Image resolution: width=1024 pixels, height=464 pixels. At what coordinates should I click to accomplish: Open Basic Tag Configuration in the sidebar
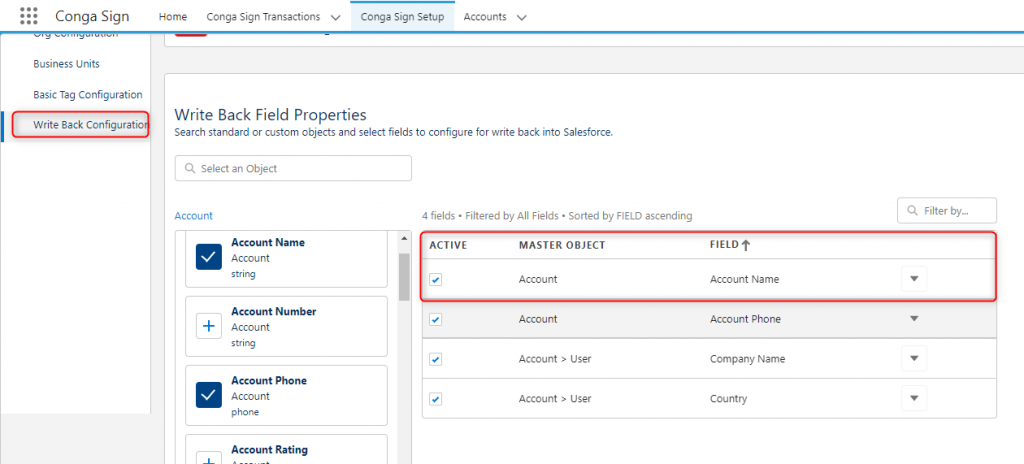[x=88, y=95]
